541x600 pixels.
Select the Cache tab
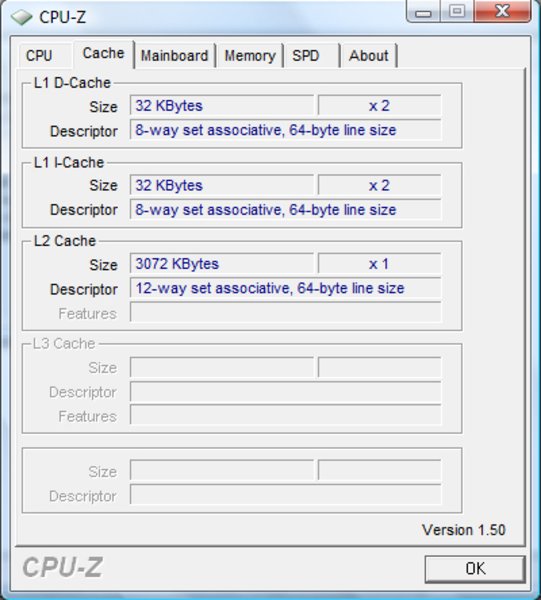point(104,54)
